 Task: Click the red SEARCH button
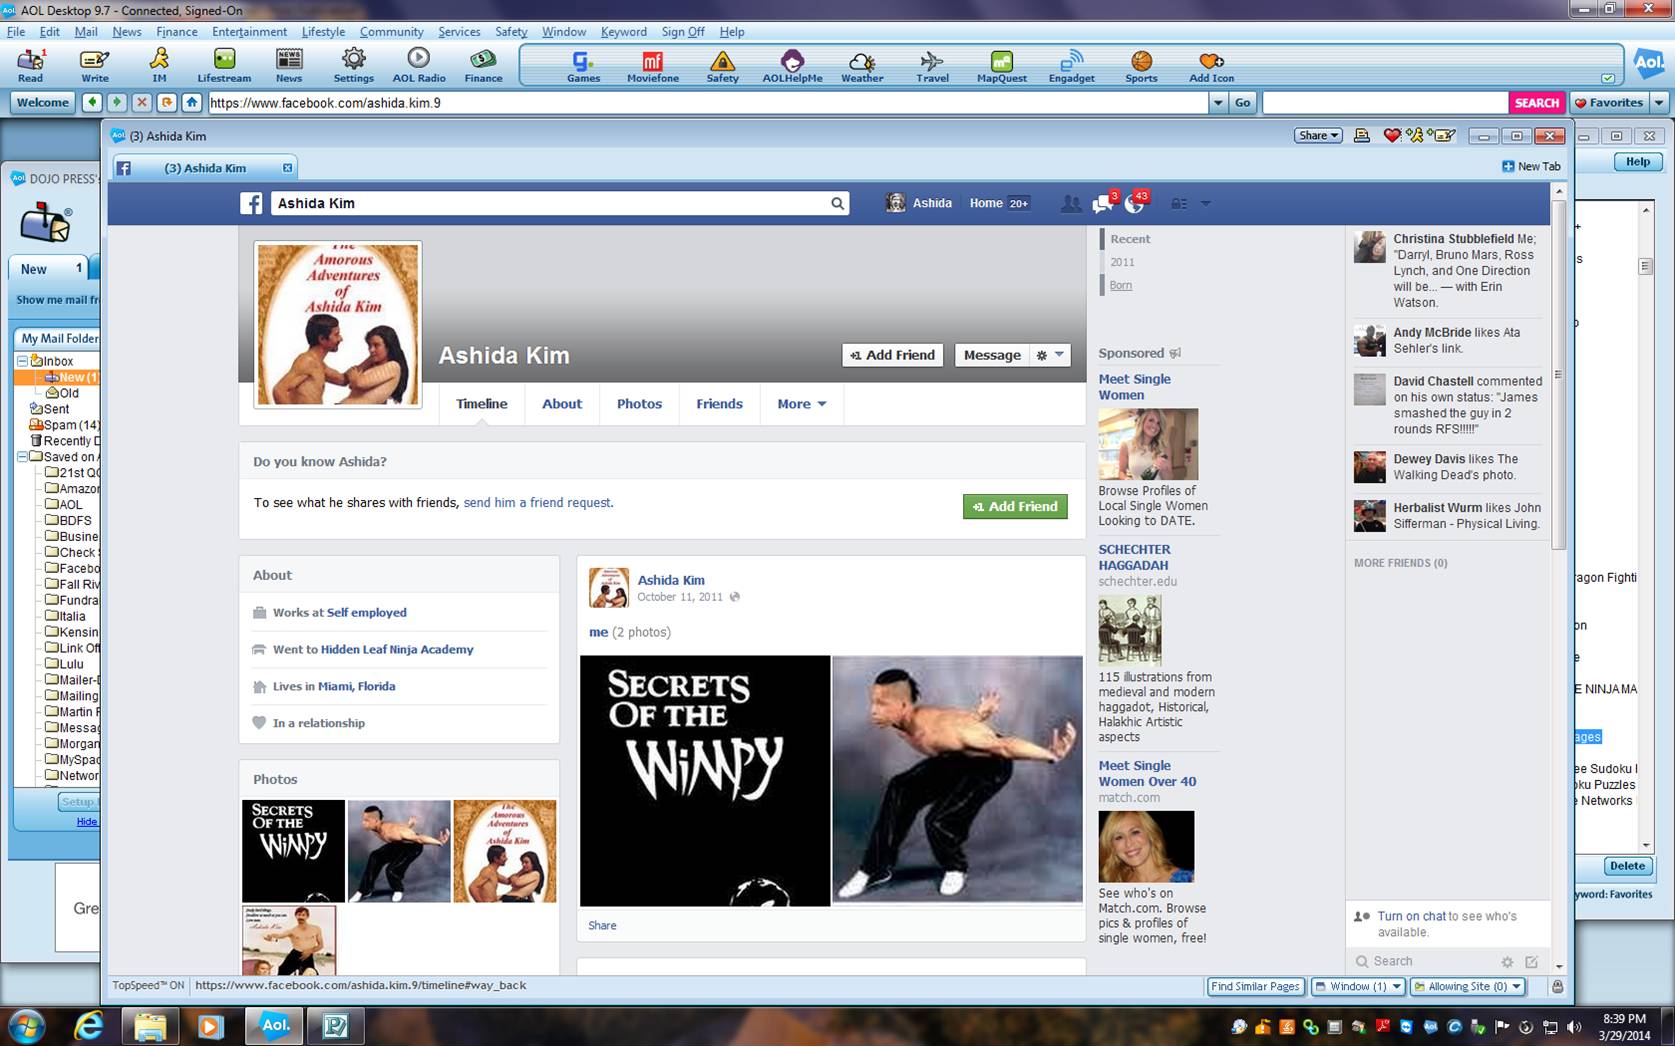pyautogui.click(x=1536, y=102)
